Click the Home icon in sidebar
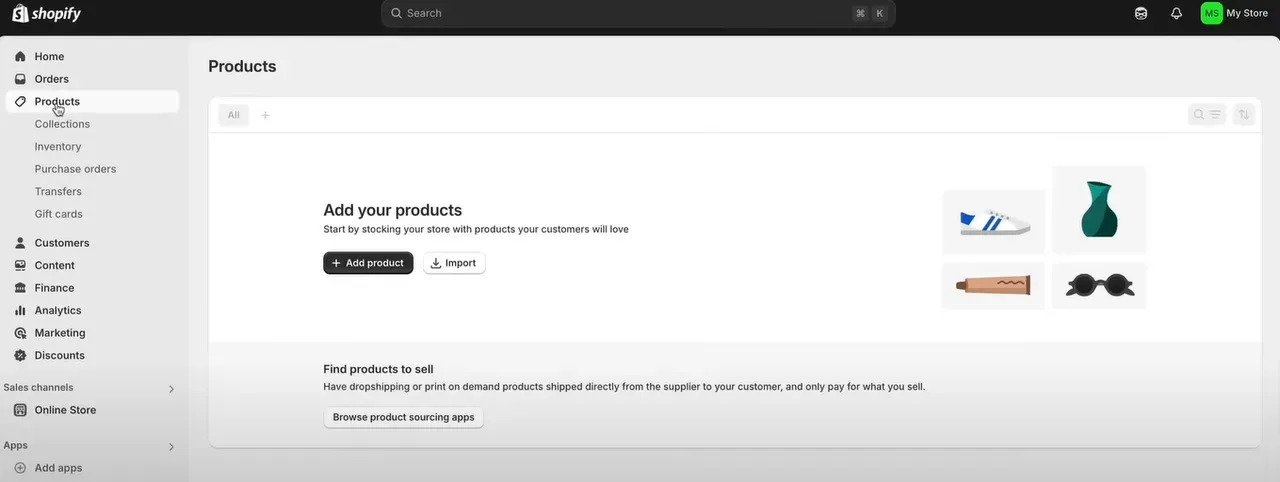1280x482 pixels. point(20,57)
